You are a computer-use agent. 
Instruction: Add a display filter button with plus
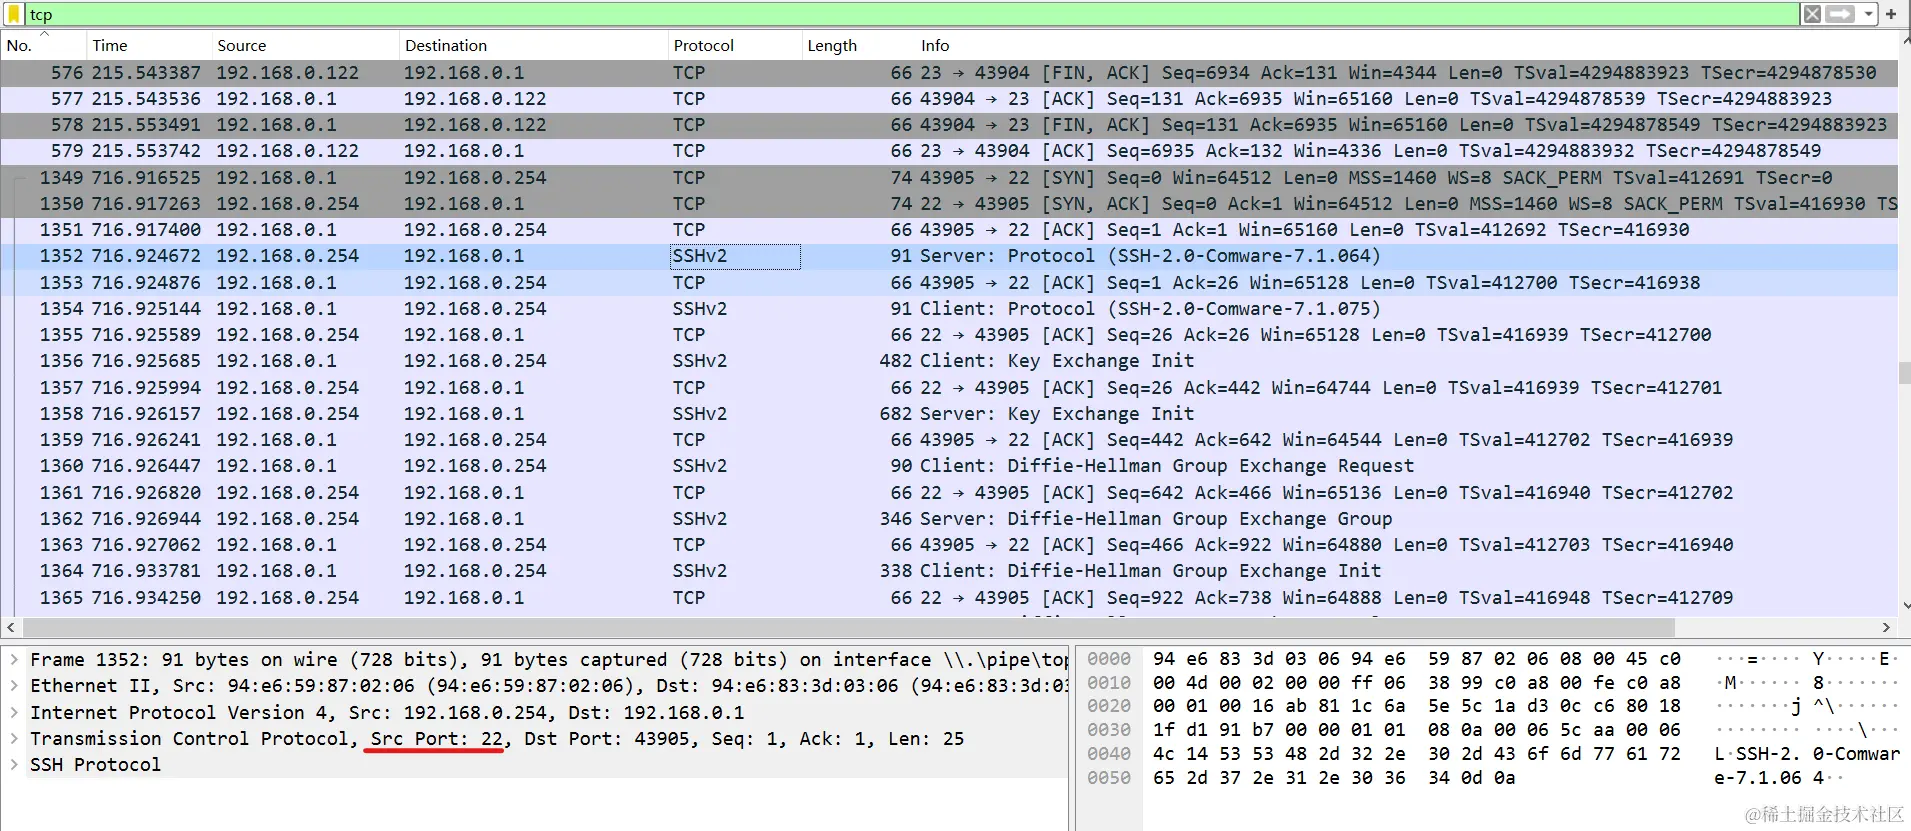tap(1891, 14)
